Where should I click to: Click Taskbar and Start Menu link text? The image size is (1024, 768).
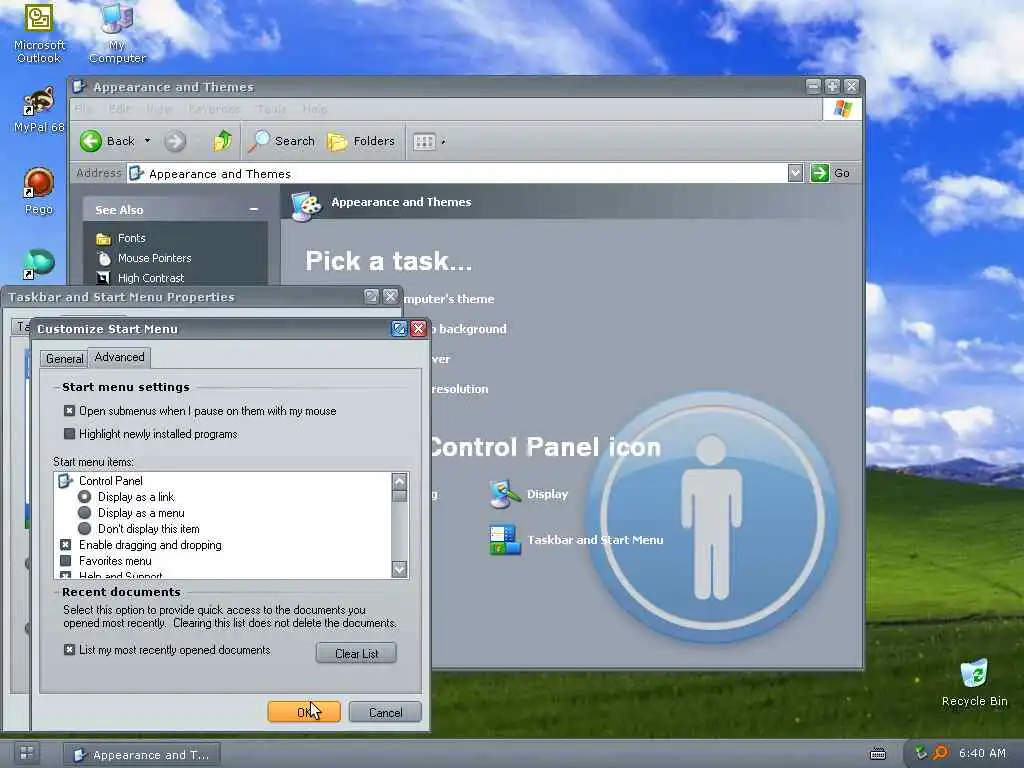click(x=595, y=540)
